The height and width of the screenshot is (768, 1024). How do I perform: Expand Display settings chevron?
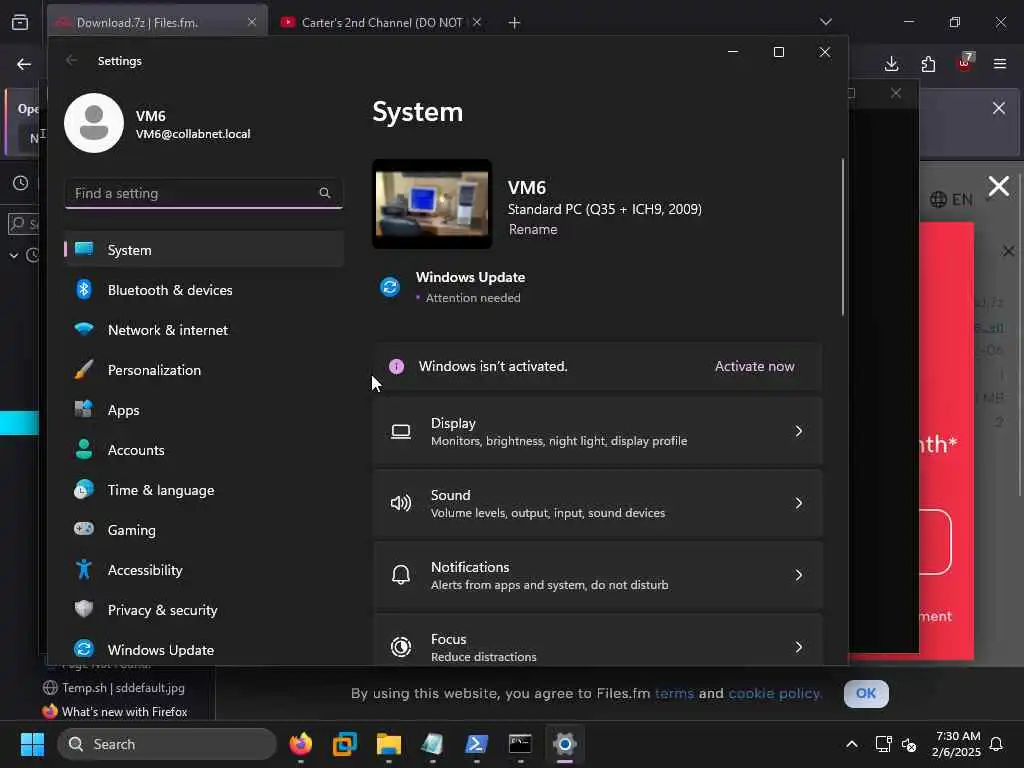click(x=799, y=431)
